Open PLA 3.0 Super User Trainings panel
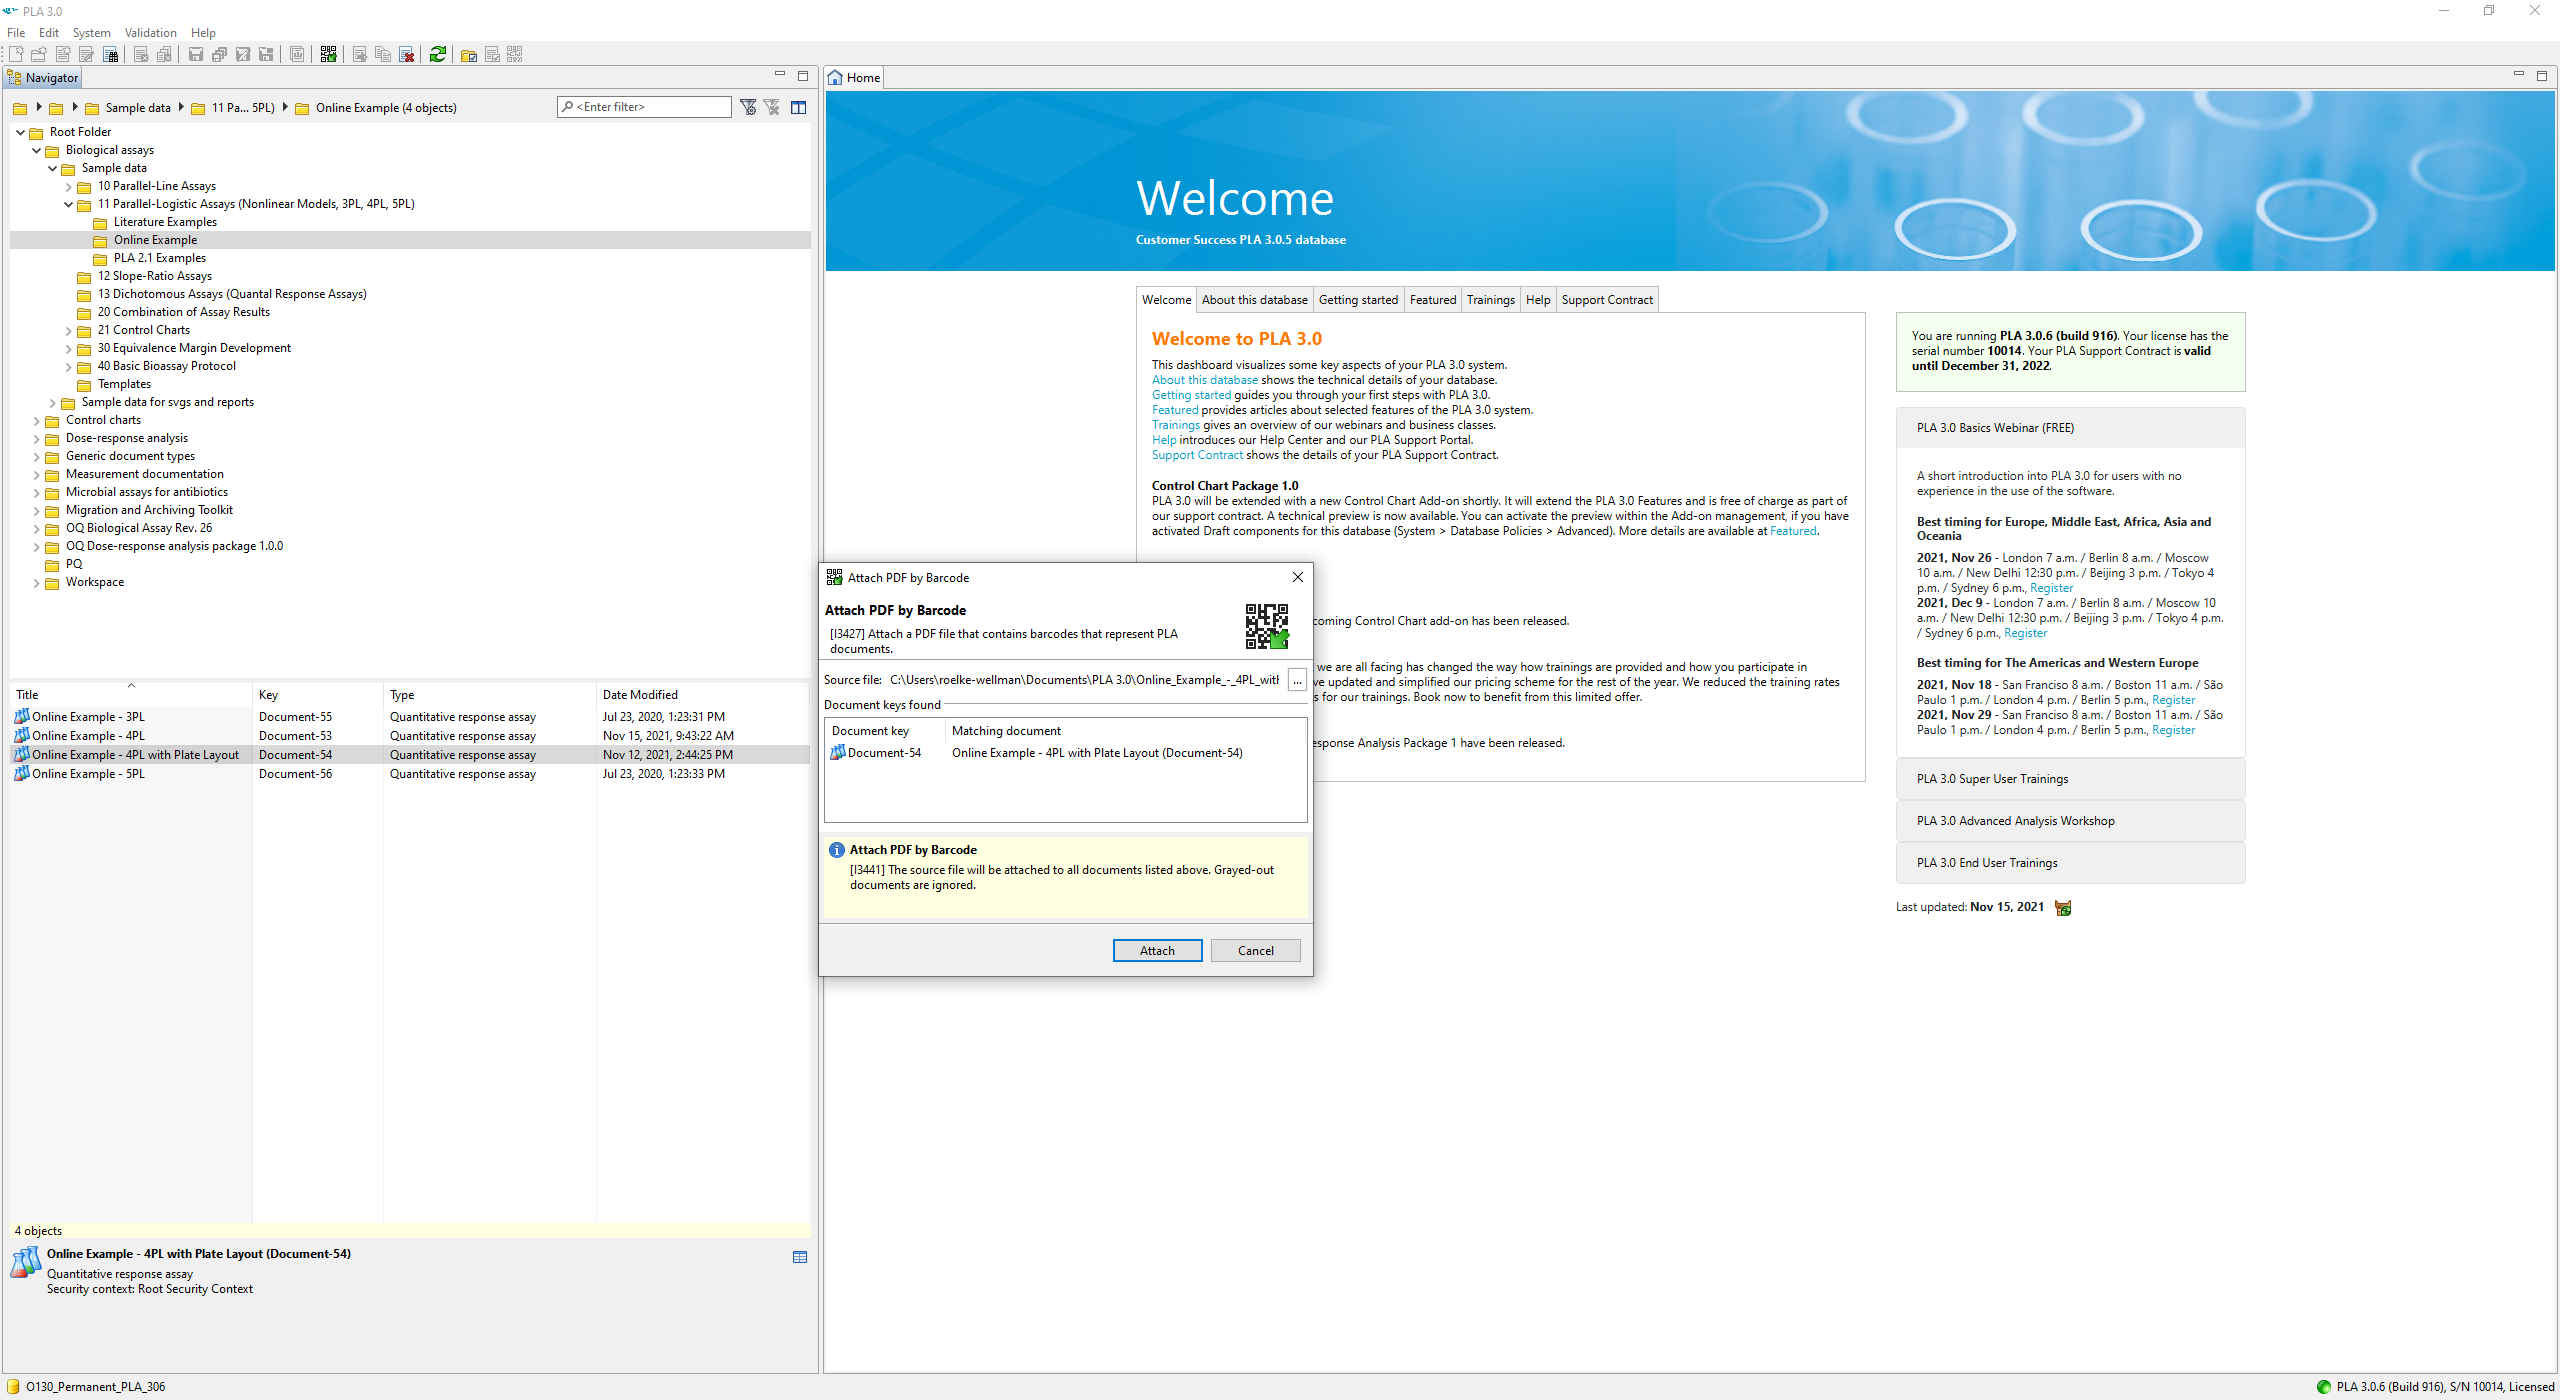This screenshot has width=2560, height=1400. point(2070,779)
